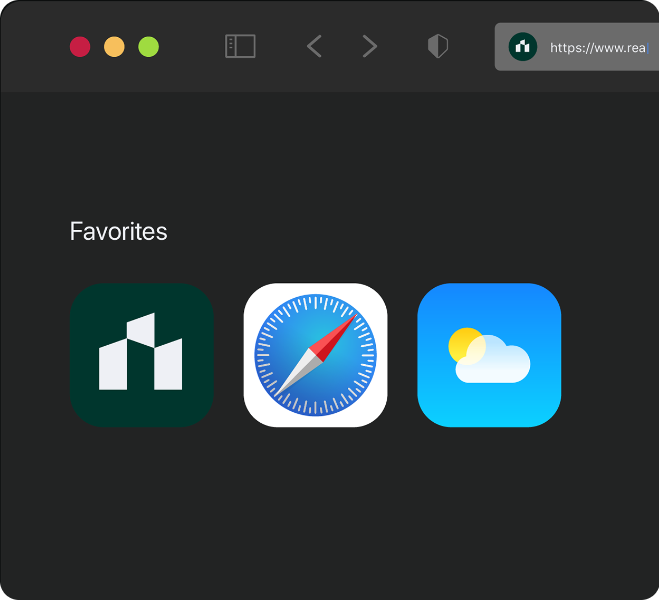The width and height of the screenshot is (660, 600).
Task: Close the window with the red button
Action: [x=80, y=47]
